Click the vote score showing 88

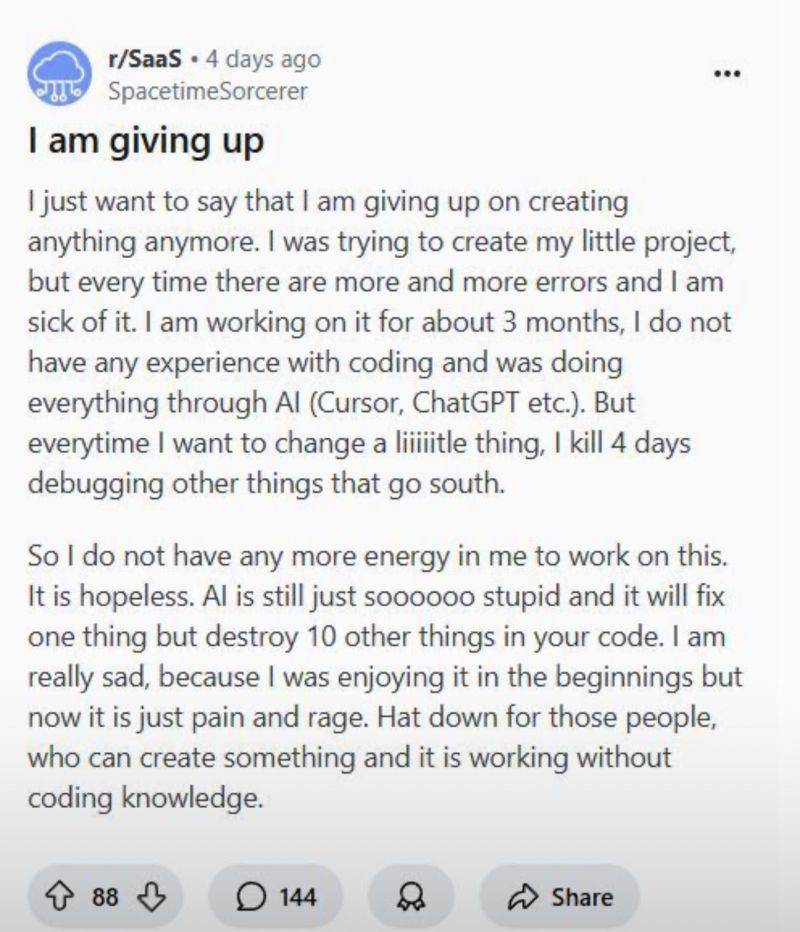(105, 897)
